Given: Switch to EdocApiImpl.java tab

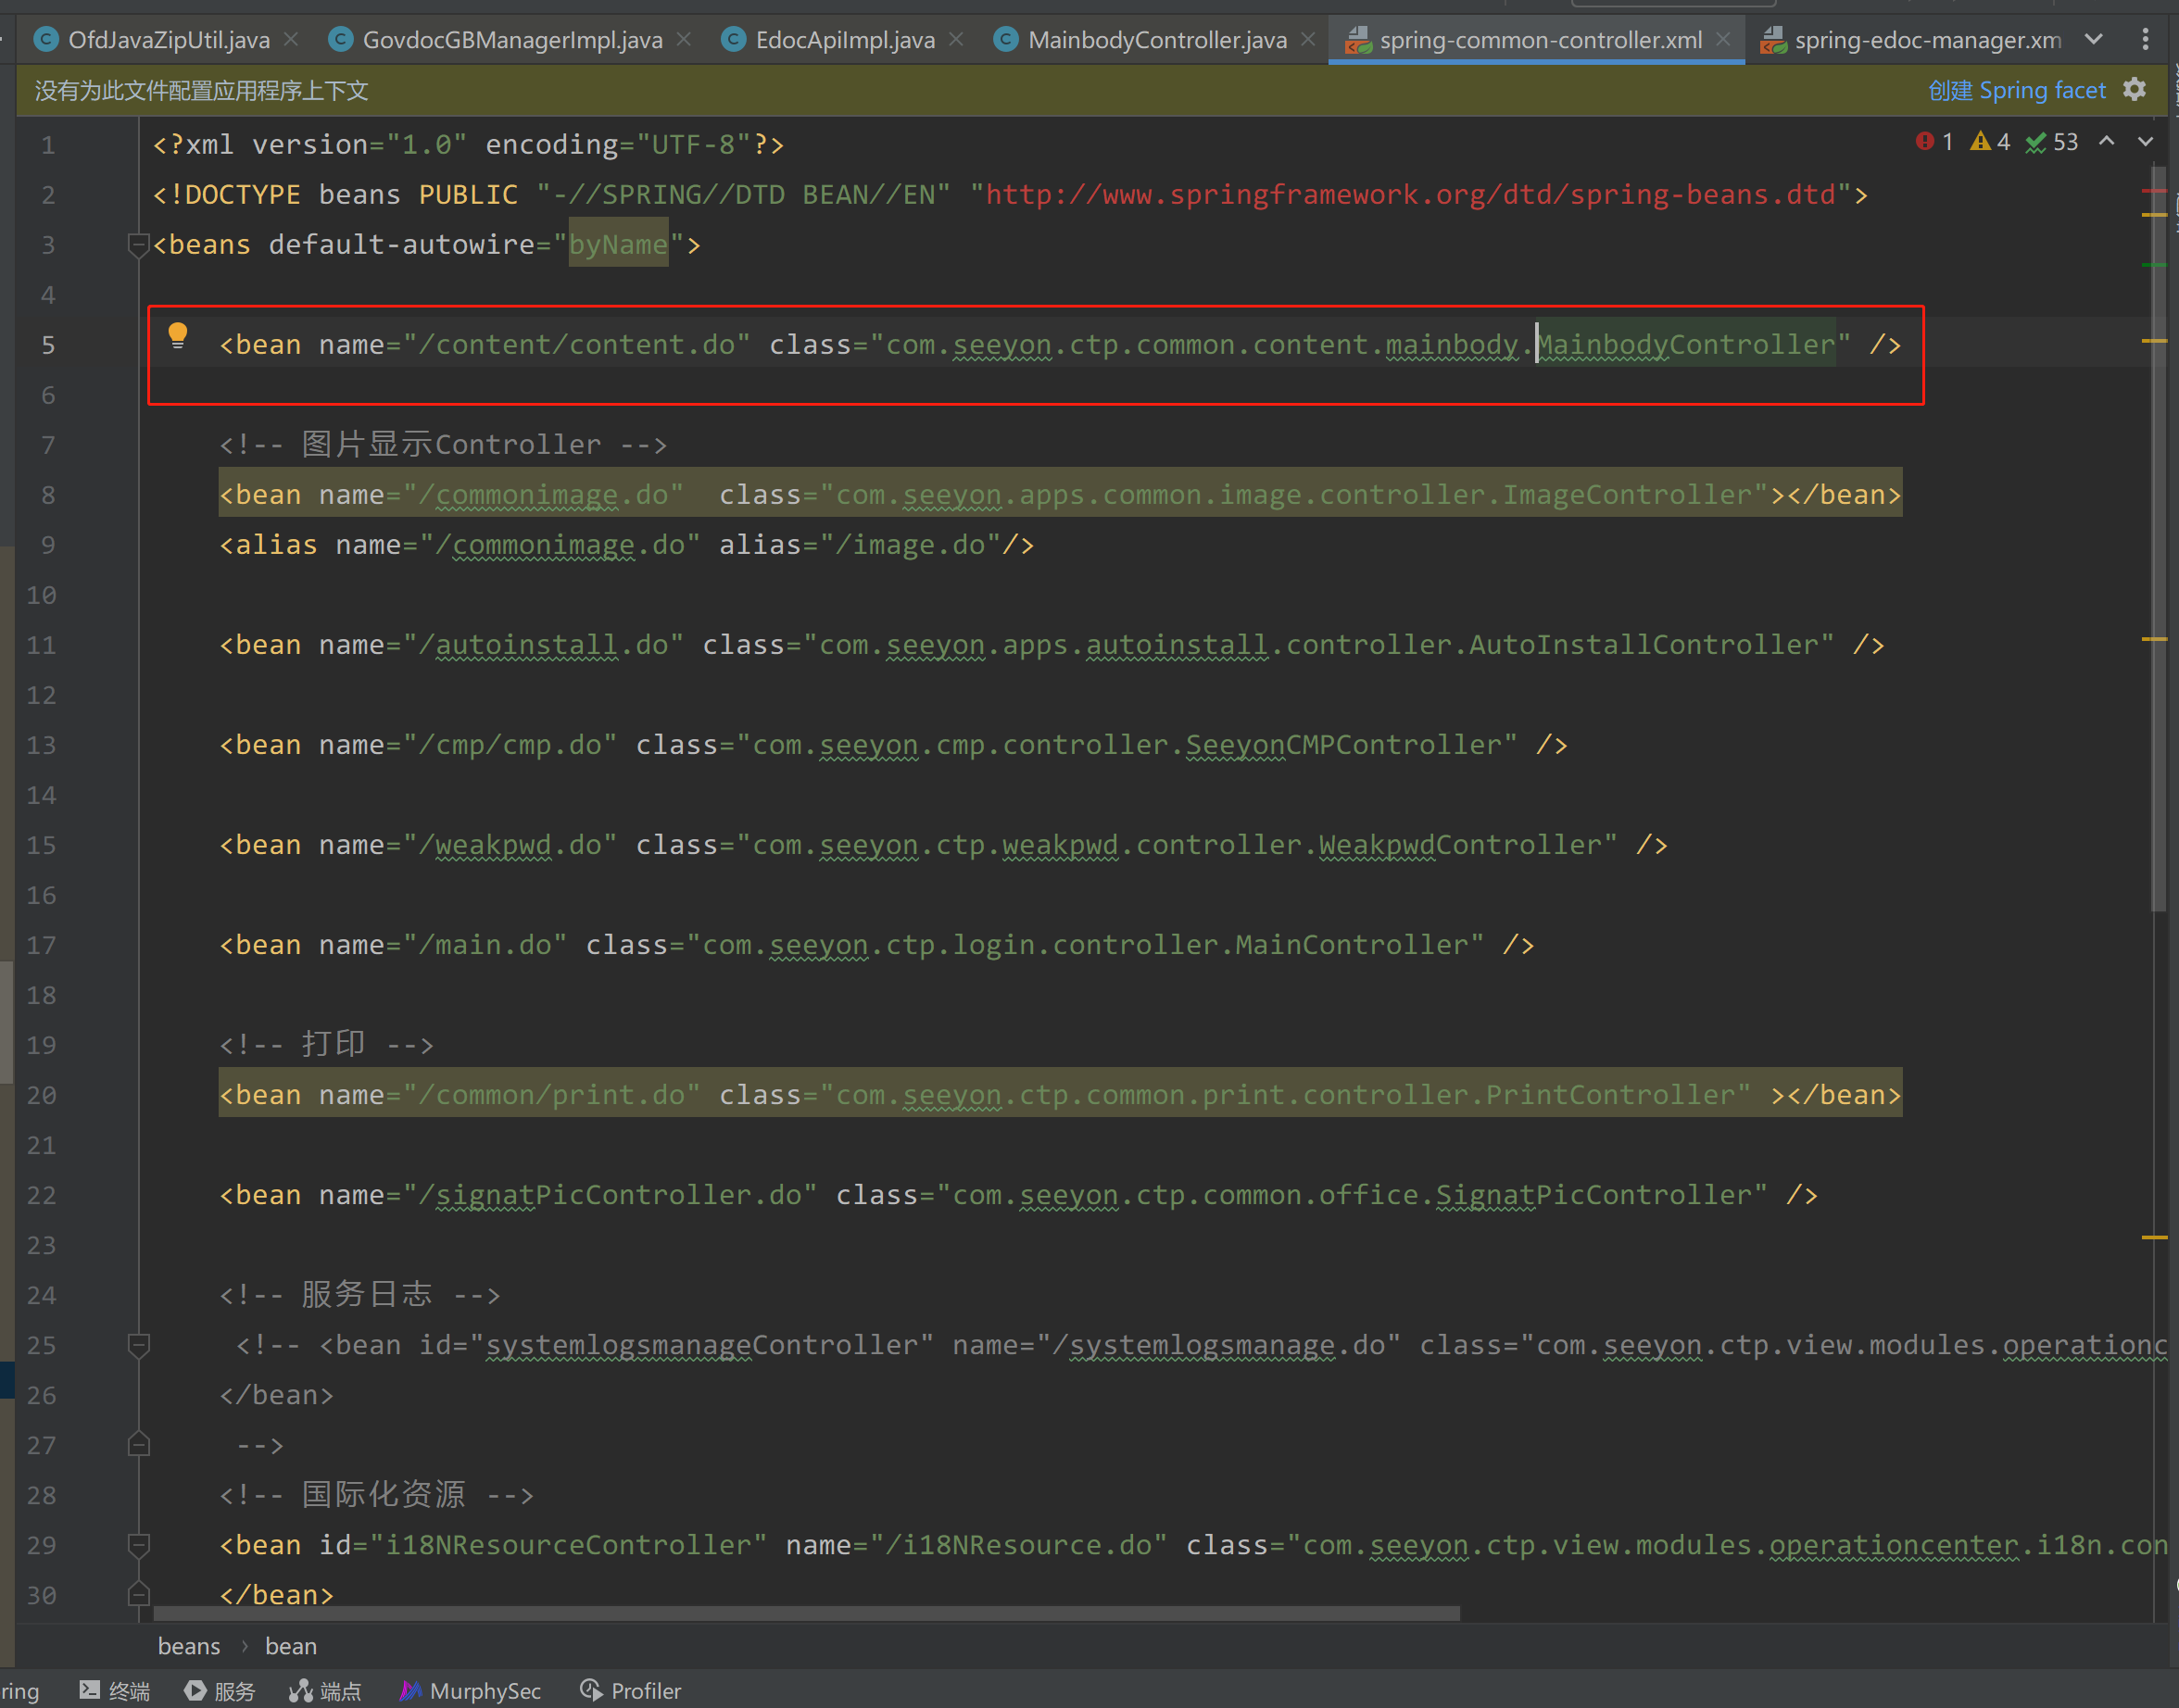Looking at the screenshot, I should coord(844,40).
